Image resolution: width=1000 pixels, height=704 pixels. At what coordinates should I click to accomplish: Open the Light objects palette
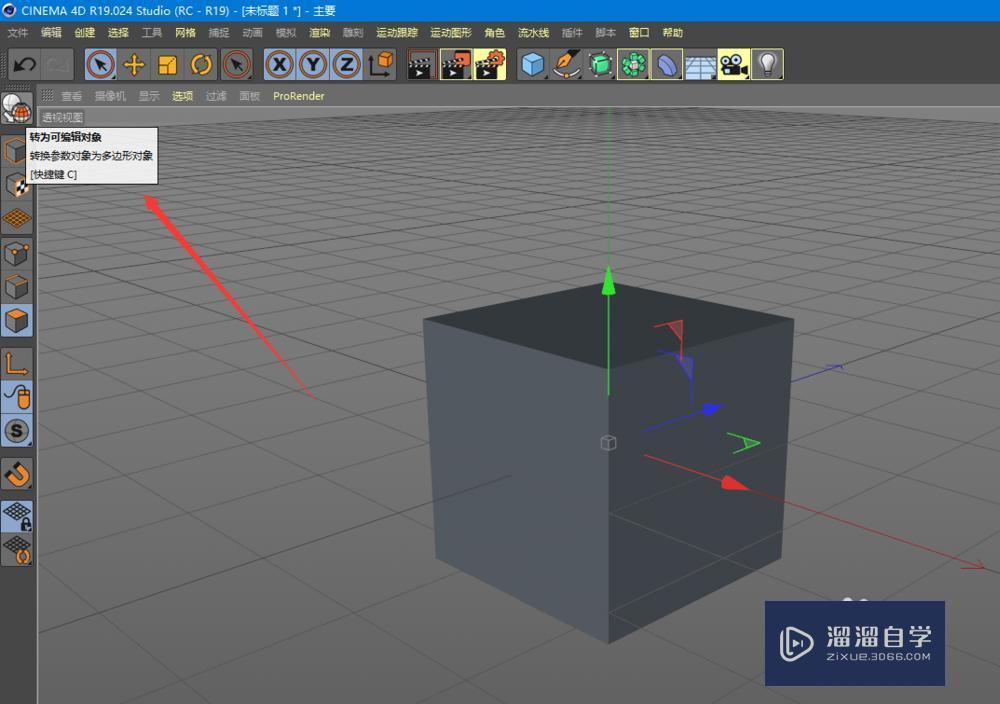(767, 64)
